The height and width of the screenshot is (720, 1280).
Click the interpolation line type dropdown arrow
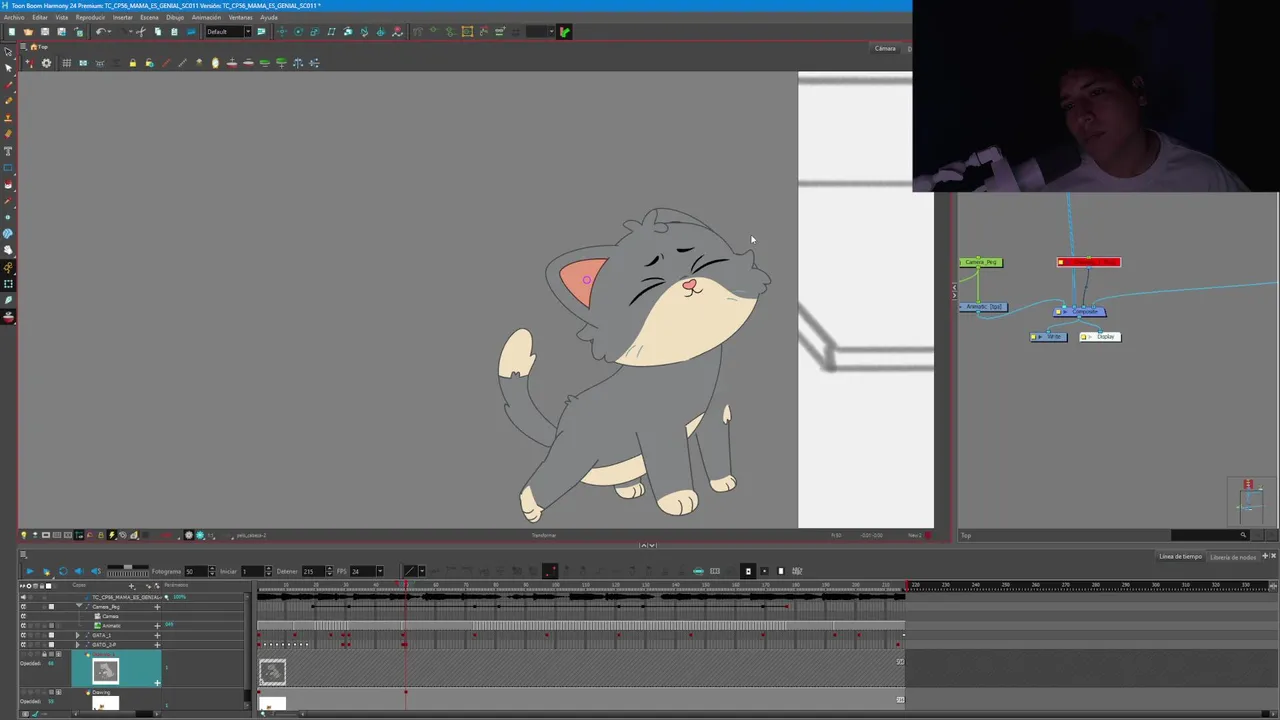pyautogui.click(x=422, y=571)
